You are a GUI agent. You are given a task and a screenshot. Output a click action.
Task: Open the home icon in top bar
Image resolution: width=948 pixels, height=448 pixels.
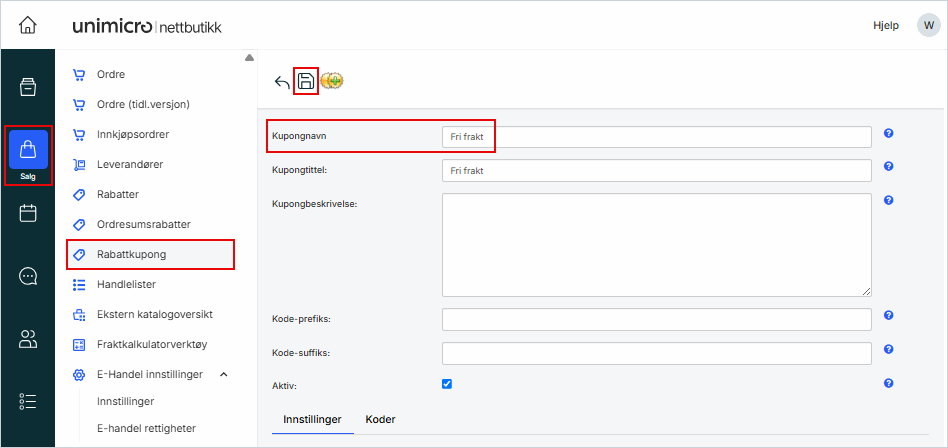[28, 25]
